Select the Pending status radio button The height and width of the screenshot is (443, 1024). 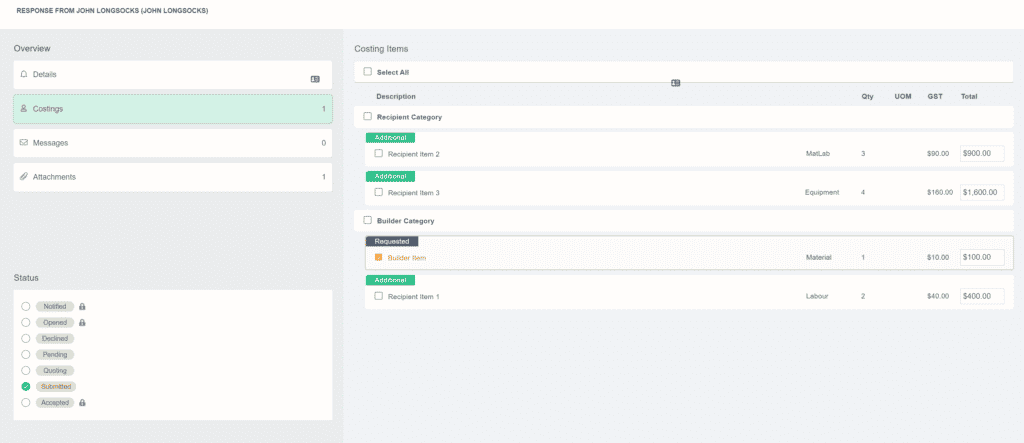tap(26, 354)
